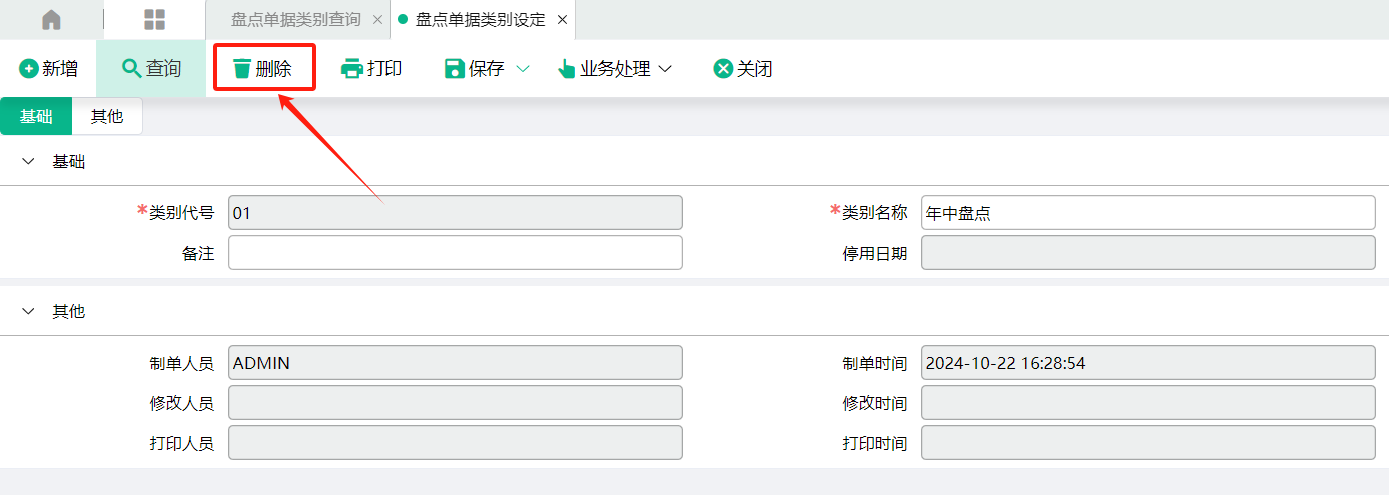Click the 关闭 circled X button
Image resolution: width=1389 pixels, height=495 pixels.
(x=743, y=69)
